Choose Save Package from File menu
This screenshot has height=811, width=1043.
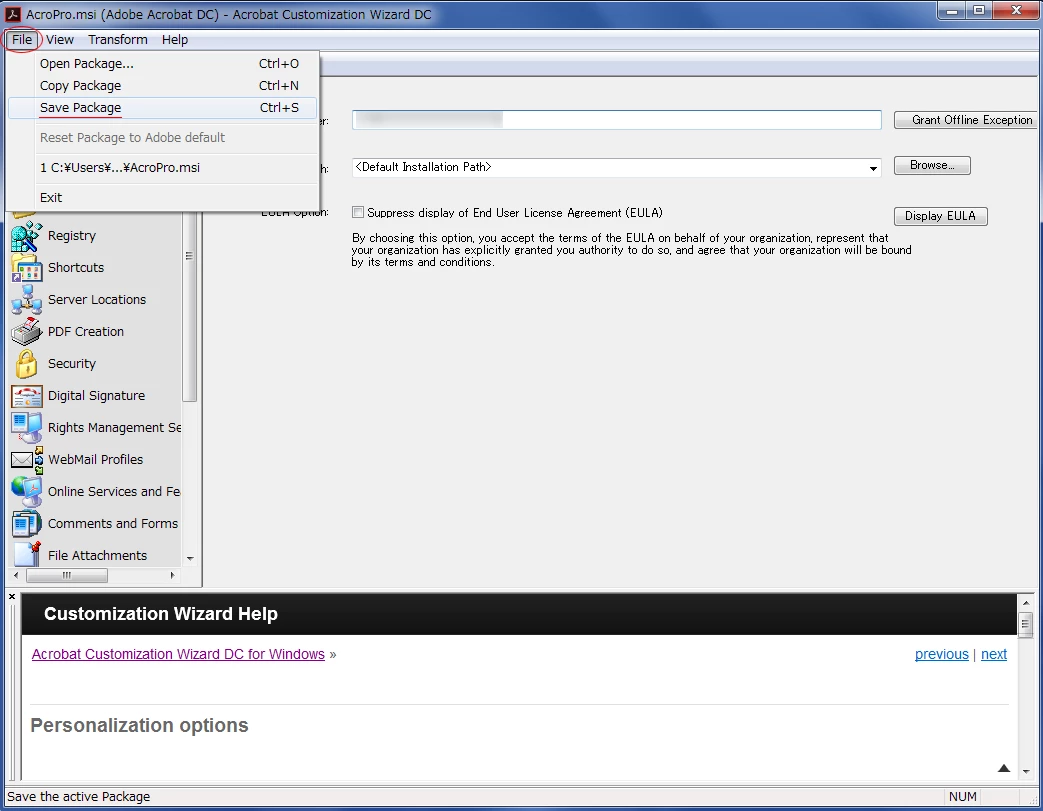click(162, 107)
